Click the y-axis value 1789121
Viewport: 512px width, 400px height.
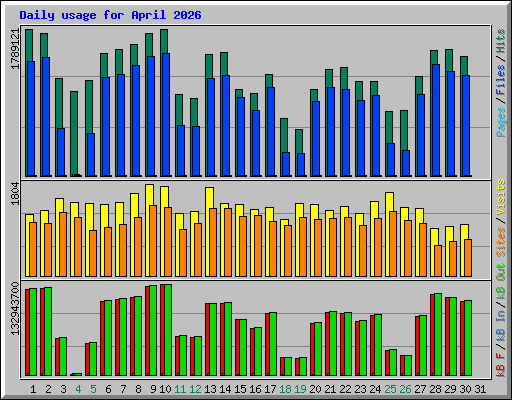(15, 49)
